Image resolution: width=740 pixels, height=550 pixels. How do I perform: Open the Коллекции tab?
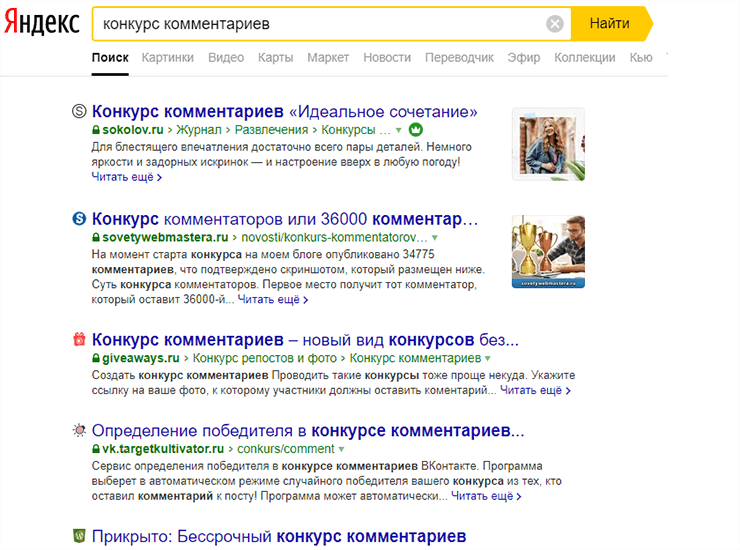point(585,58)
